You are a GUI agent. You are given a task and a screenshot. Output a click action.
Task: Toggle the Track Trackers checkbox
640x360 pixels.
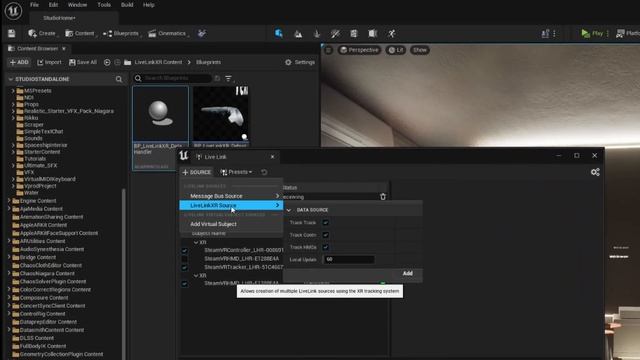click(x=326, y=222)
